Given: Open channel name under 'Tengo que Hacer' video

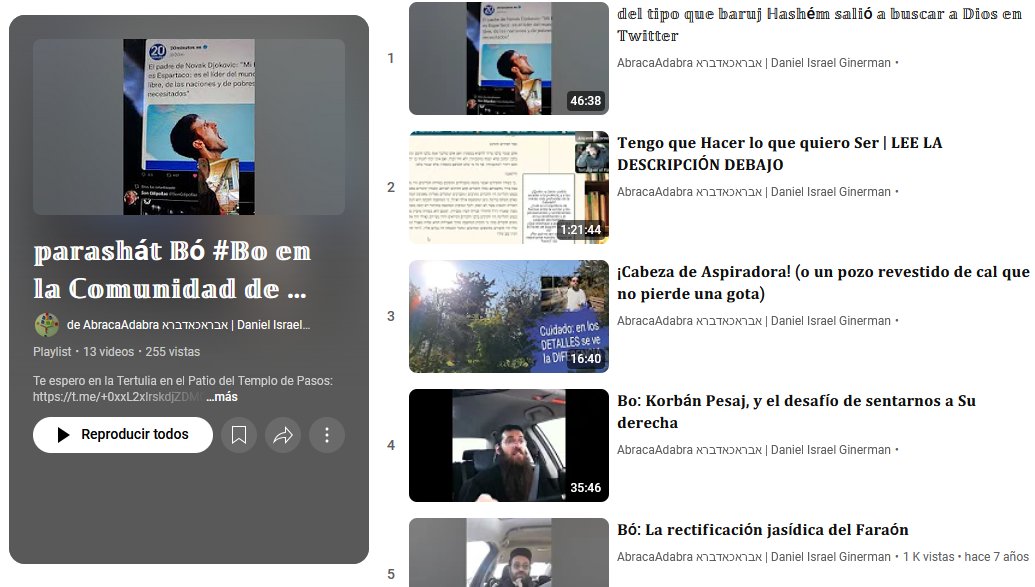Looking at the screenshot, I should [754, 191].
